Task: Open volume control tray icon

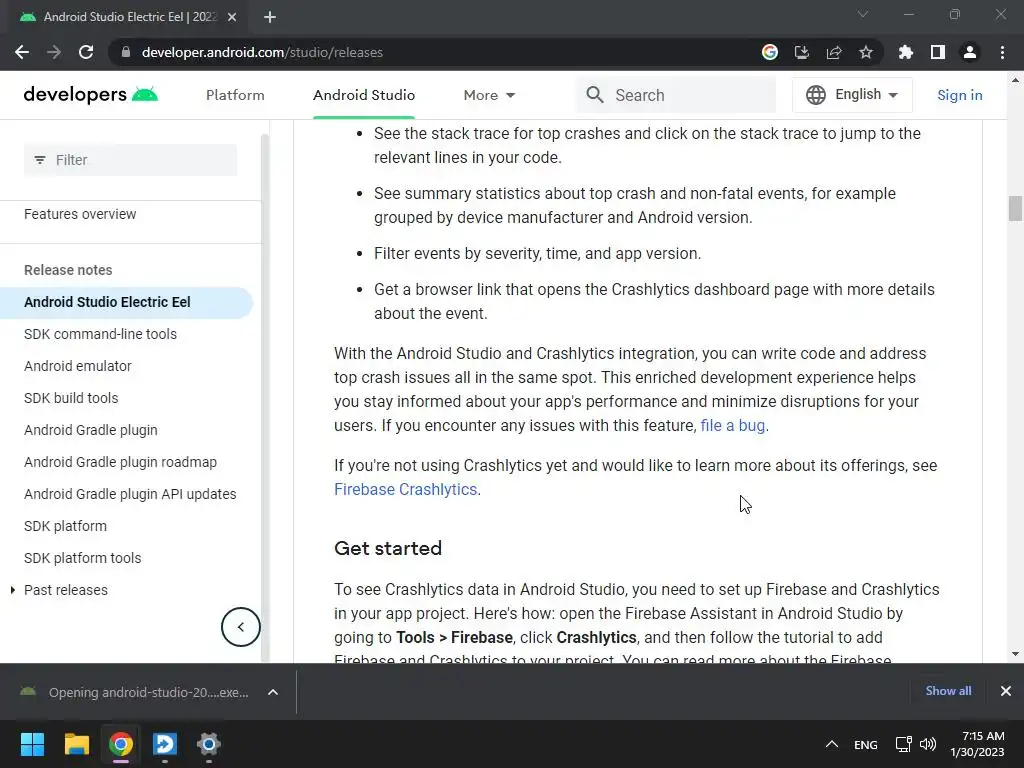Action: [927, 744]
